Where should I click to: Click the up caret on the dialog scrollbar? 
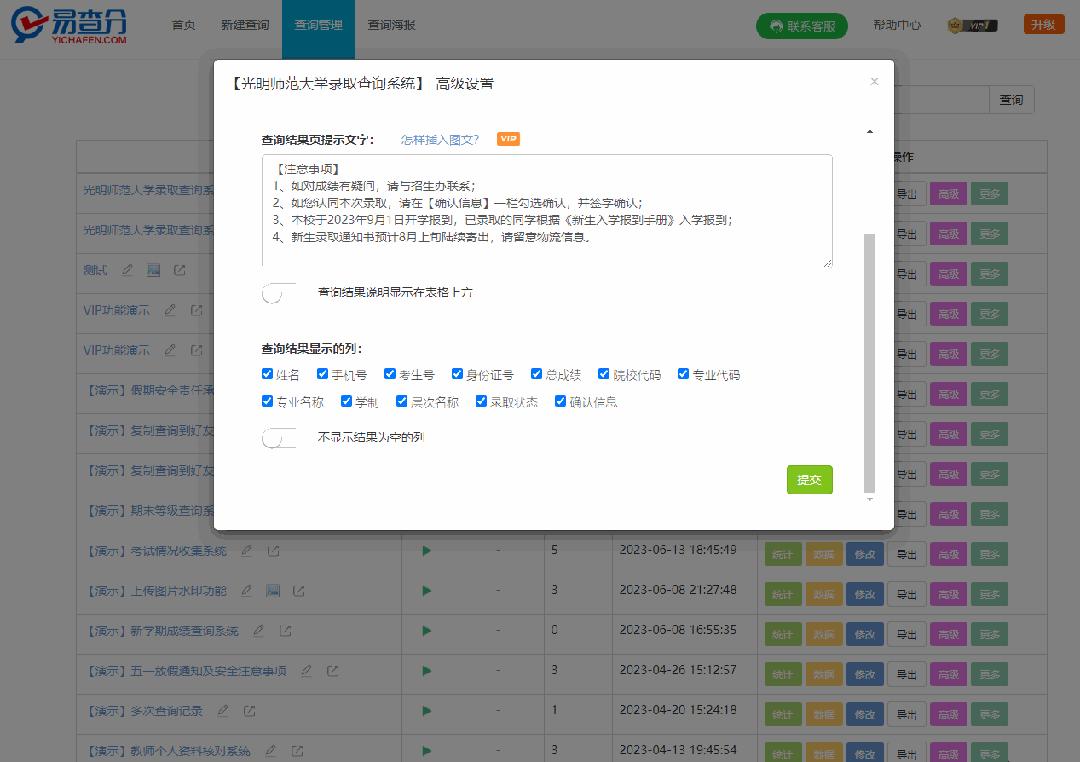870,130
